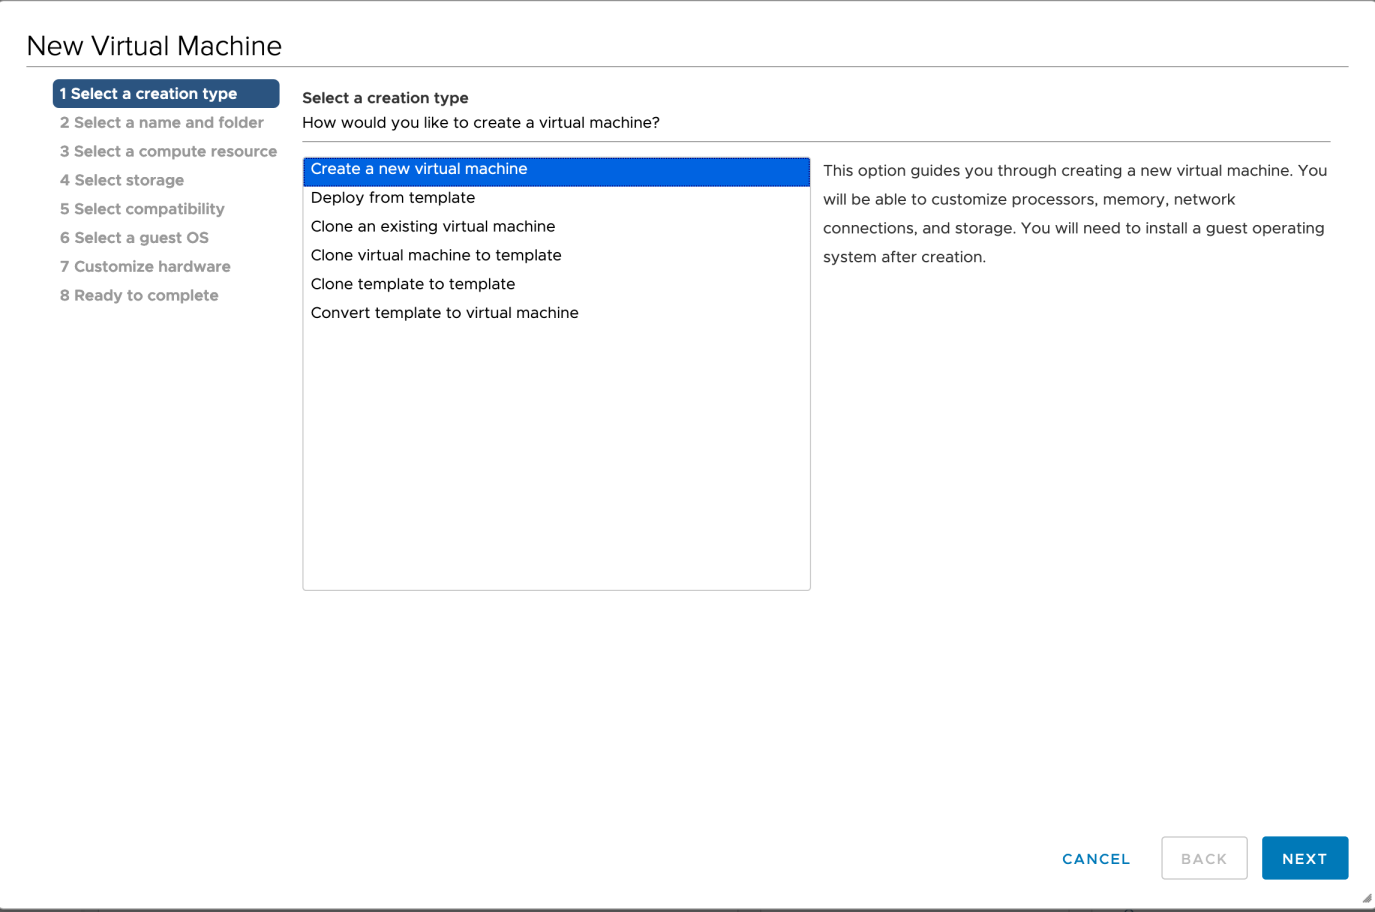1375x912 pixels.
Task: Jump to step 3 Select a compute resource
Action: (168, 151)
